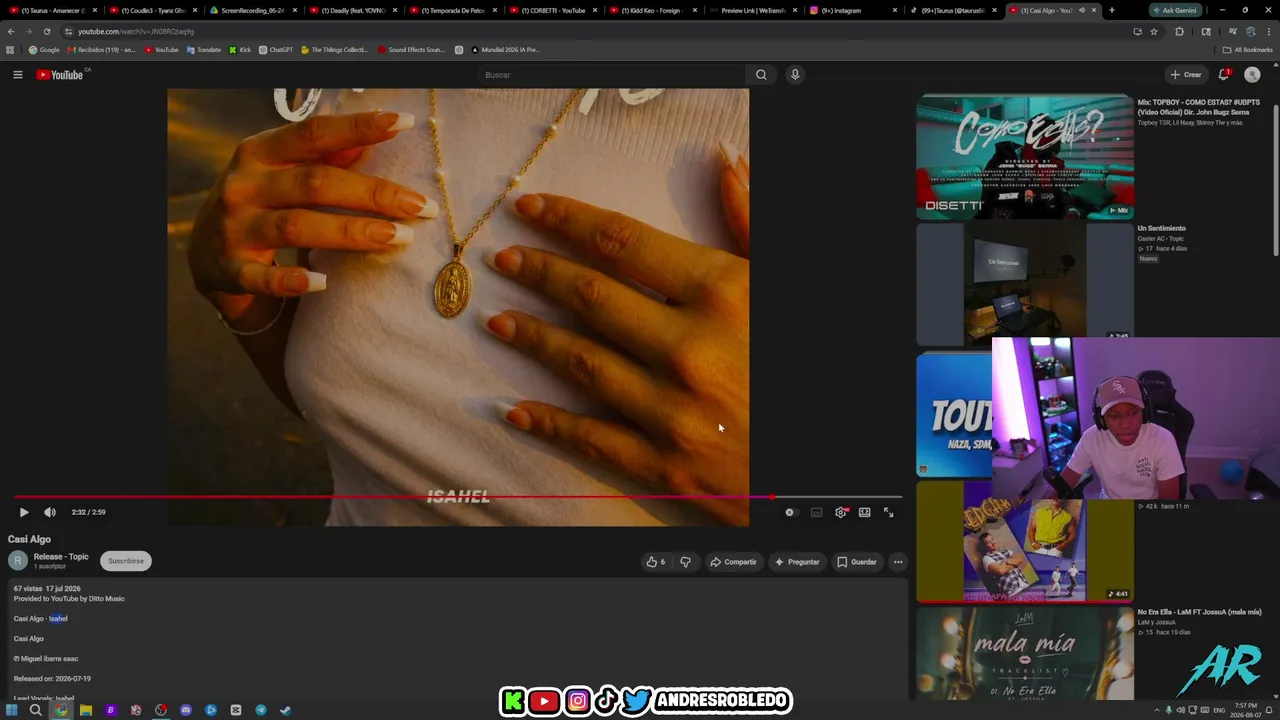Open Discord from the taskbar
This screenshot has width=1280, height=720.
(x=186, y=710)
